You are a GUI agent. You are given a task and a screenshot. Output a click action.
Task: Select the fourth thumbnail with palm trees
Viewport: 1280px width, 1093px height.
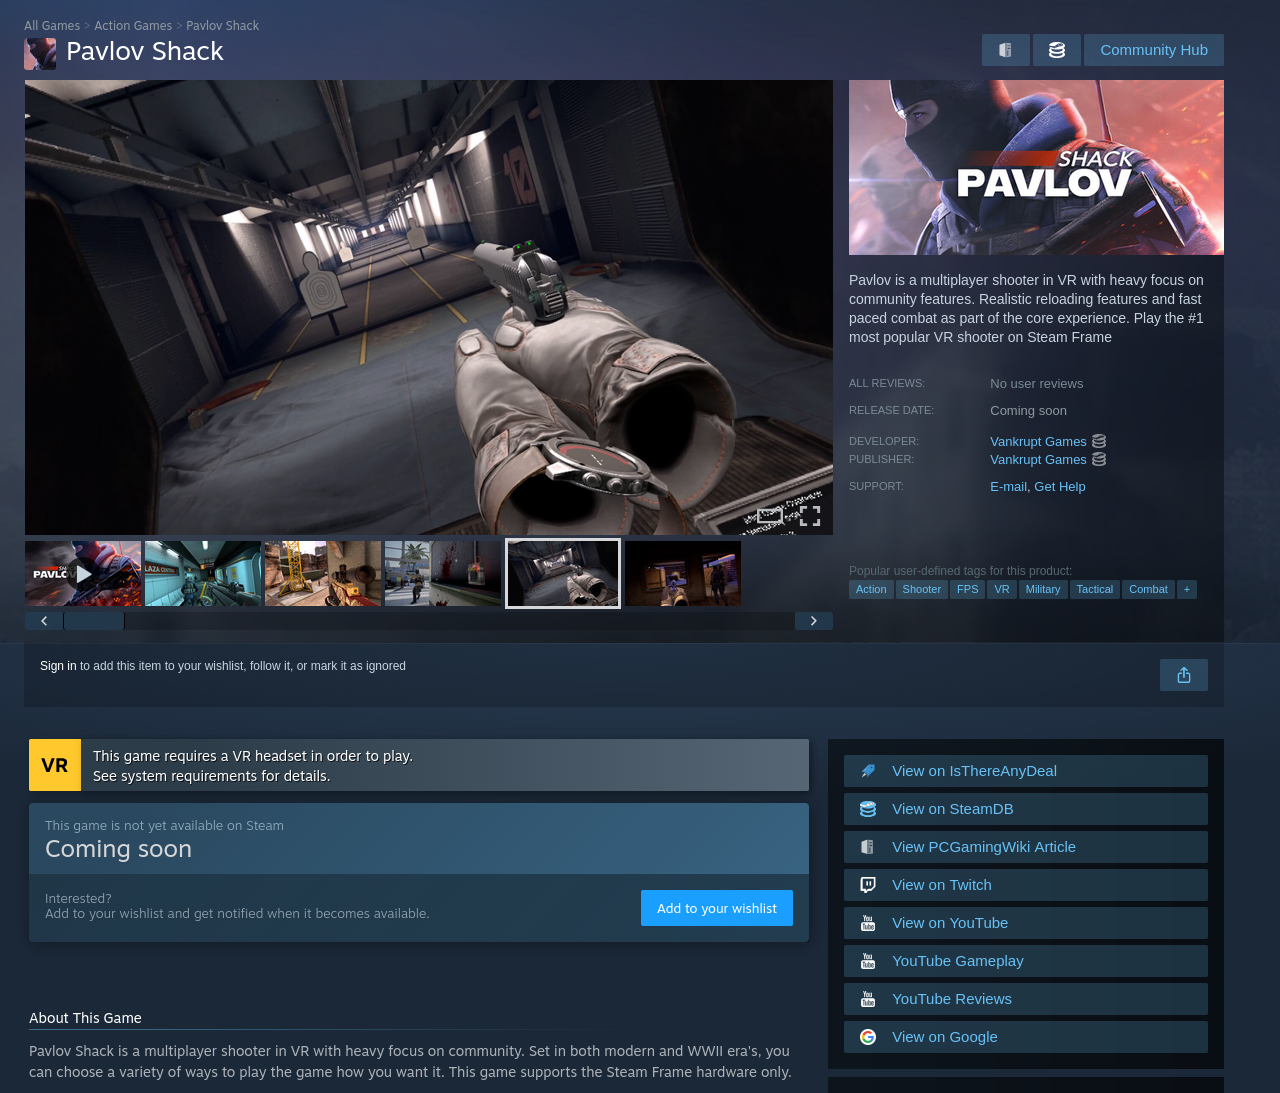click(x=443, y=574)
